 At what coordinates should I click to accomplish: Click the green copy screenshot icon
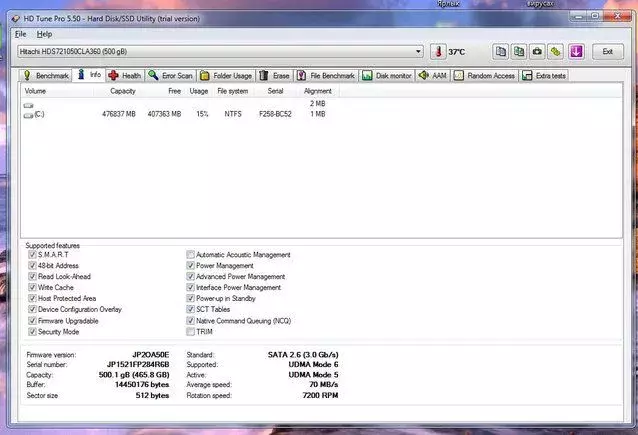519,52
